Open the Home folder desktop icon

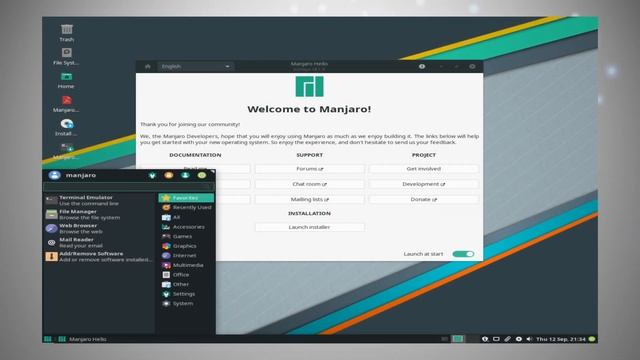tap(66, 80)
